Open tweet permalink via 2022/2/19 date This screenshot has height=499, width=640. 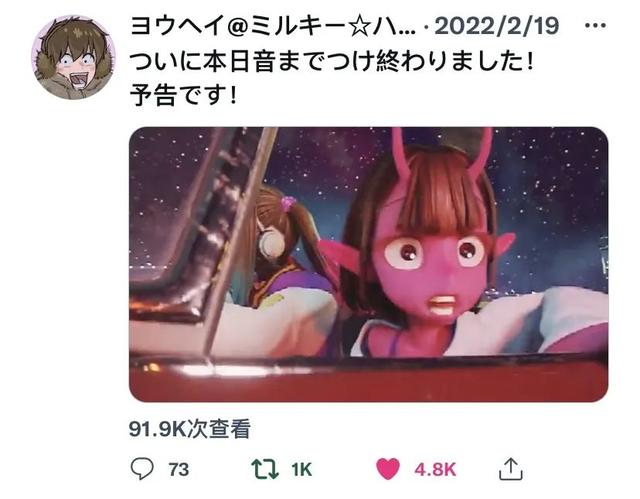coord(496,26)
